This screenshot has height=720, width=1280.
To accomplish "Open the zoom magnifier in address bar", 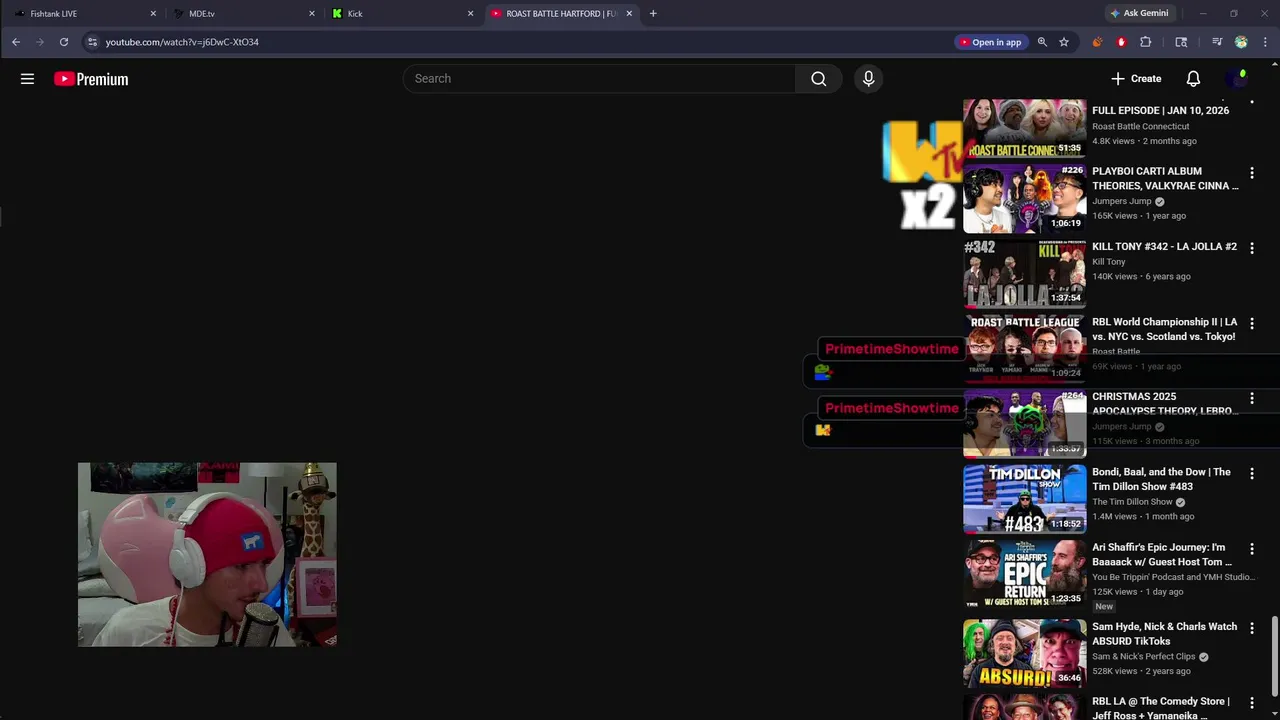I will pos(1042,42).
